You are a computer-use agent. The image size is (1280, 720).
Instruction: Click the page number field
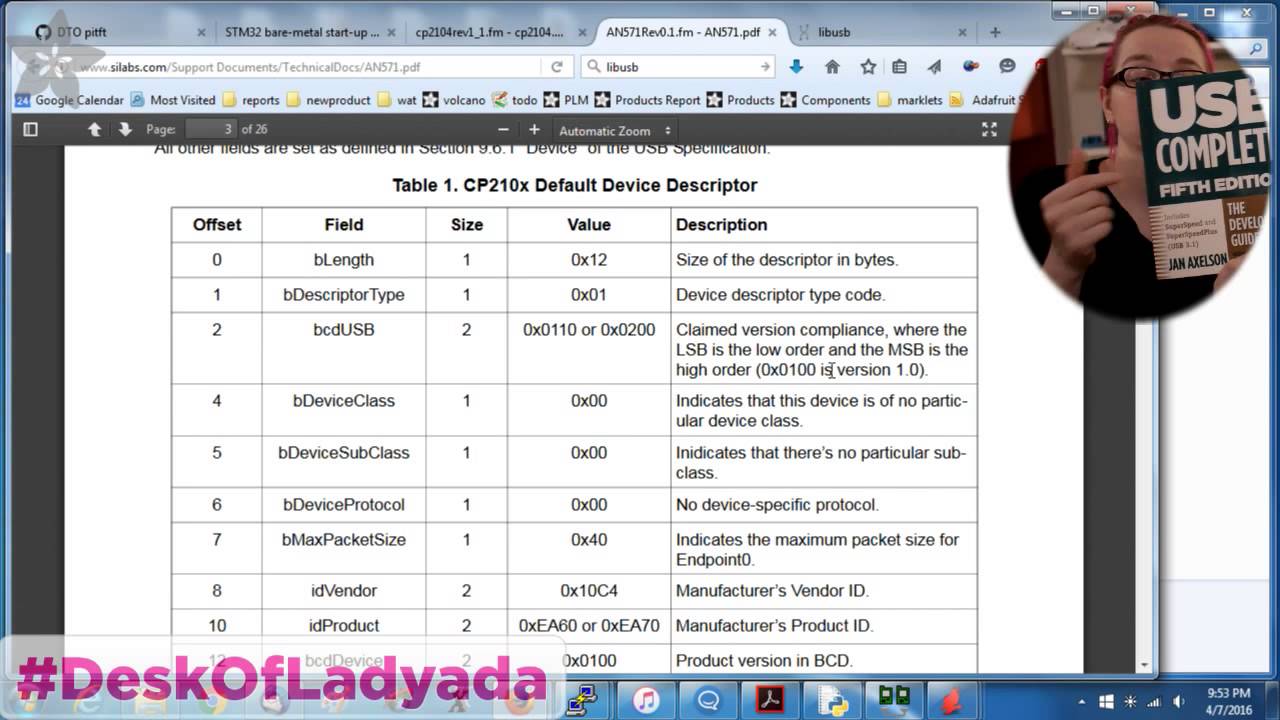[210, 129]
